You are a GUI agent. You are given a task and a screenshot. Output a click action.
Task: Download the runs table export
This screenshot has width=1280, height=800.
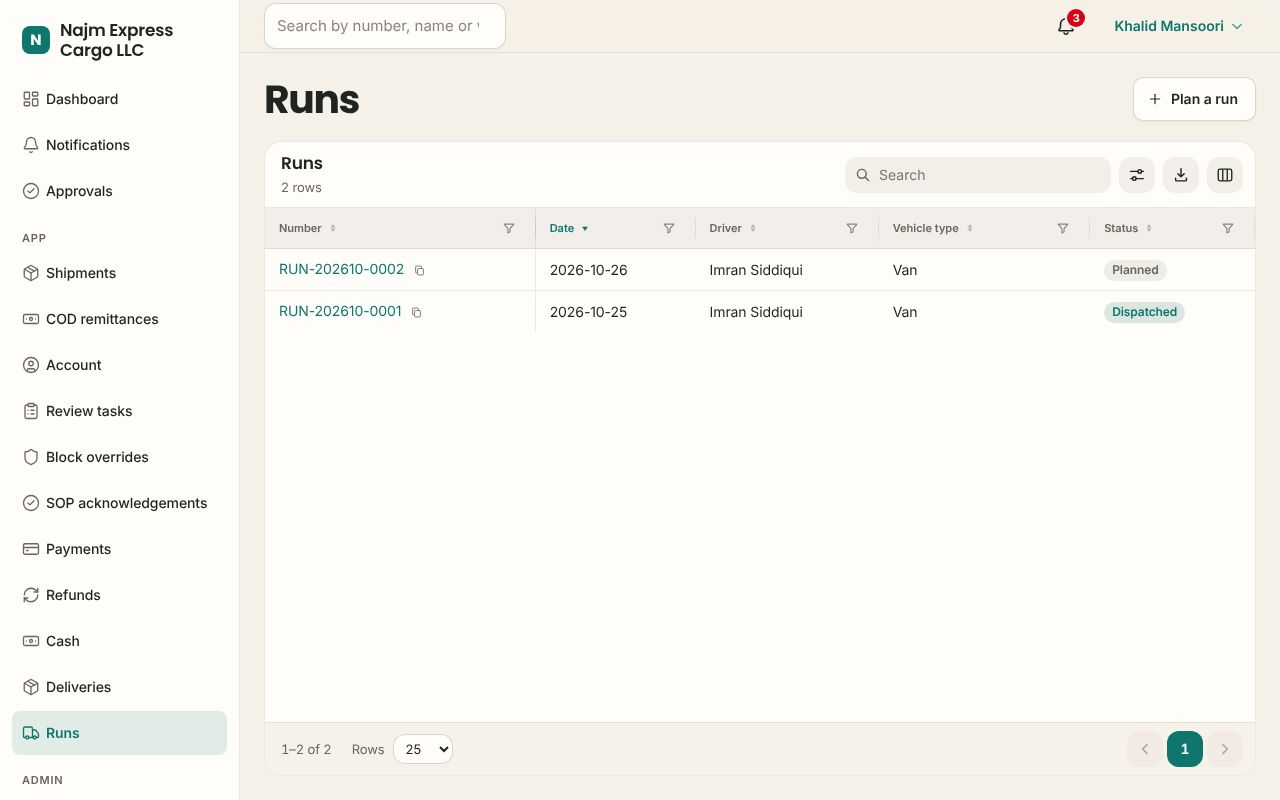(1181, 175)
